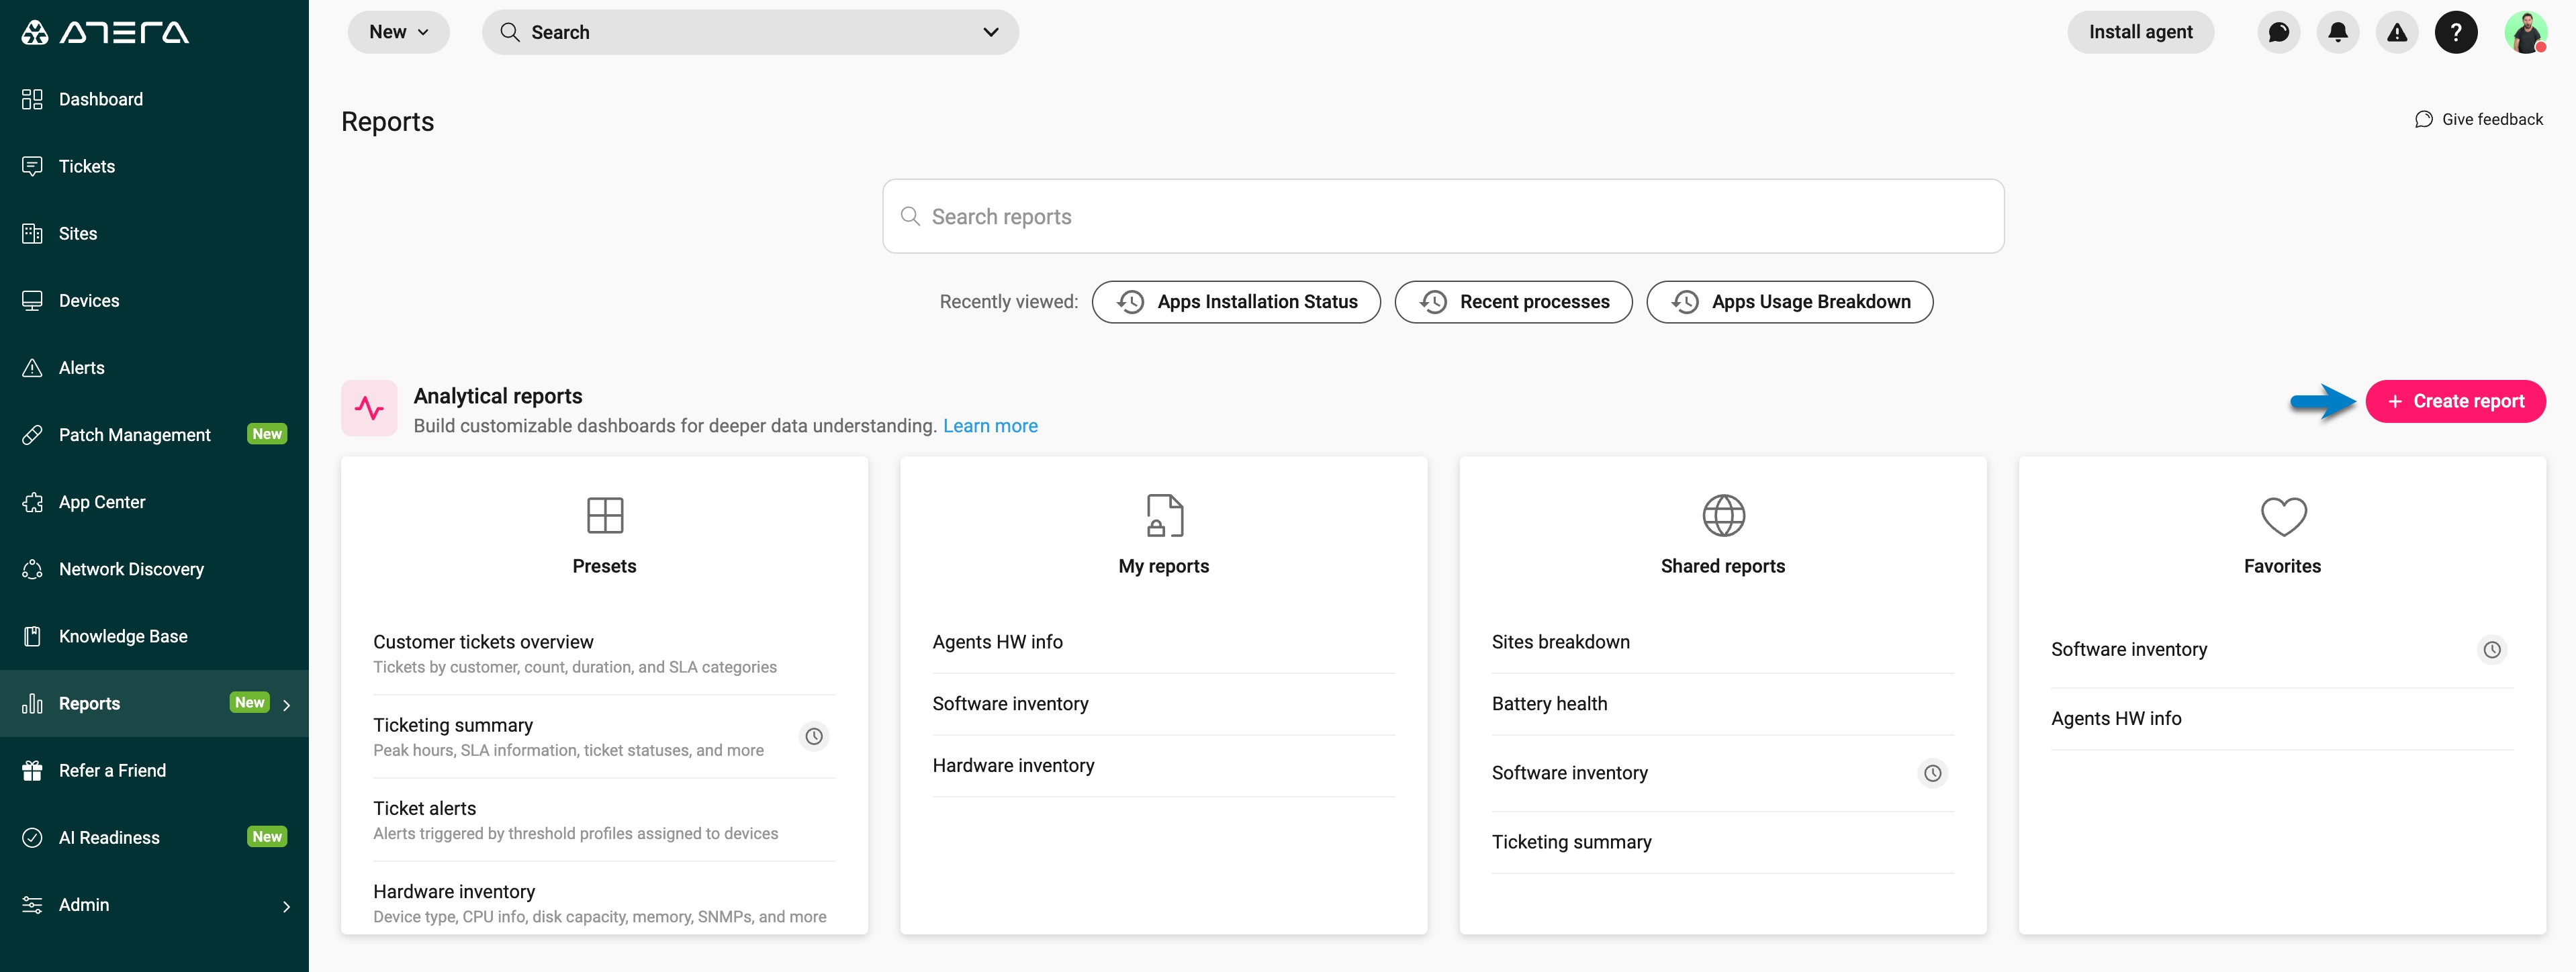The height and width of the screenshot is (972, 2576).
Task: Open the alerts warning triangle icon
Action: pos(2397,32)
